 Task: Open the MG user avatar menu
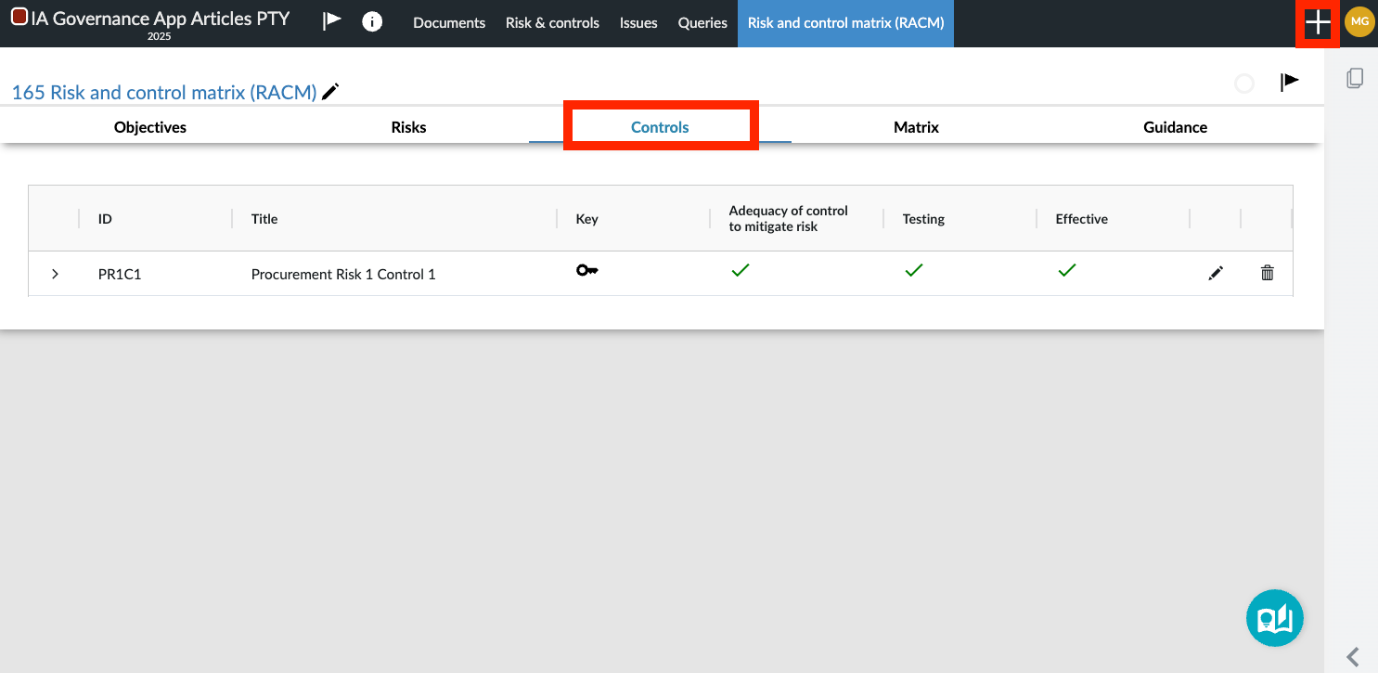(1359, 22)
